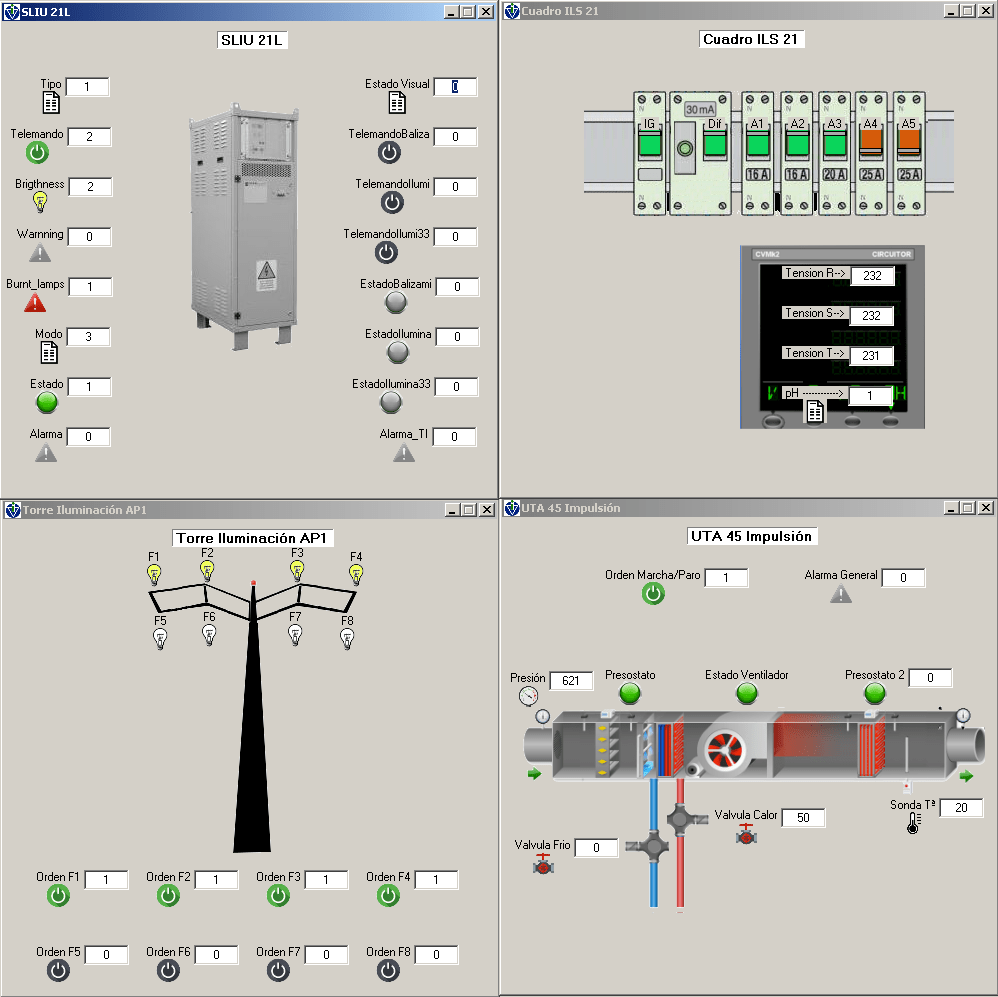
Task: Click the pH document icon on analyzer
Action: (x=815, y=411)
